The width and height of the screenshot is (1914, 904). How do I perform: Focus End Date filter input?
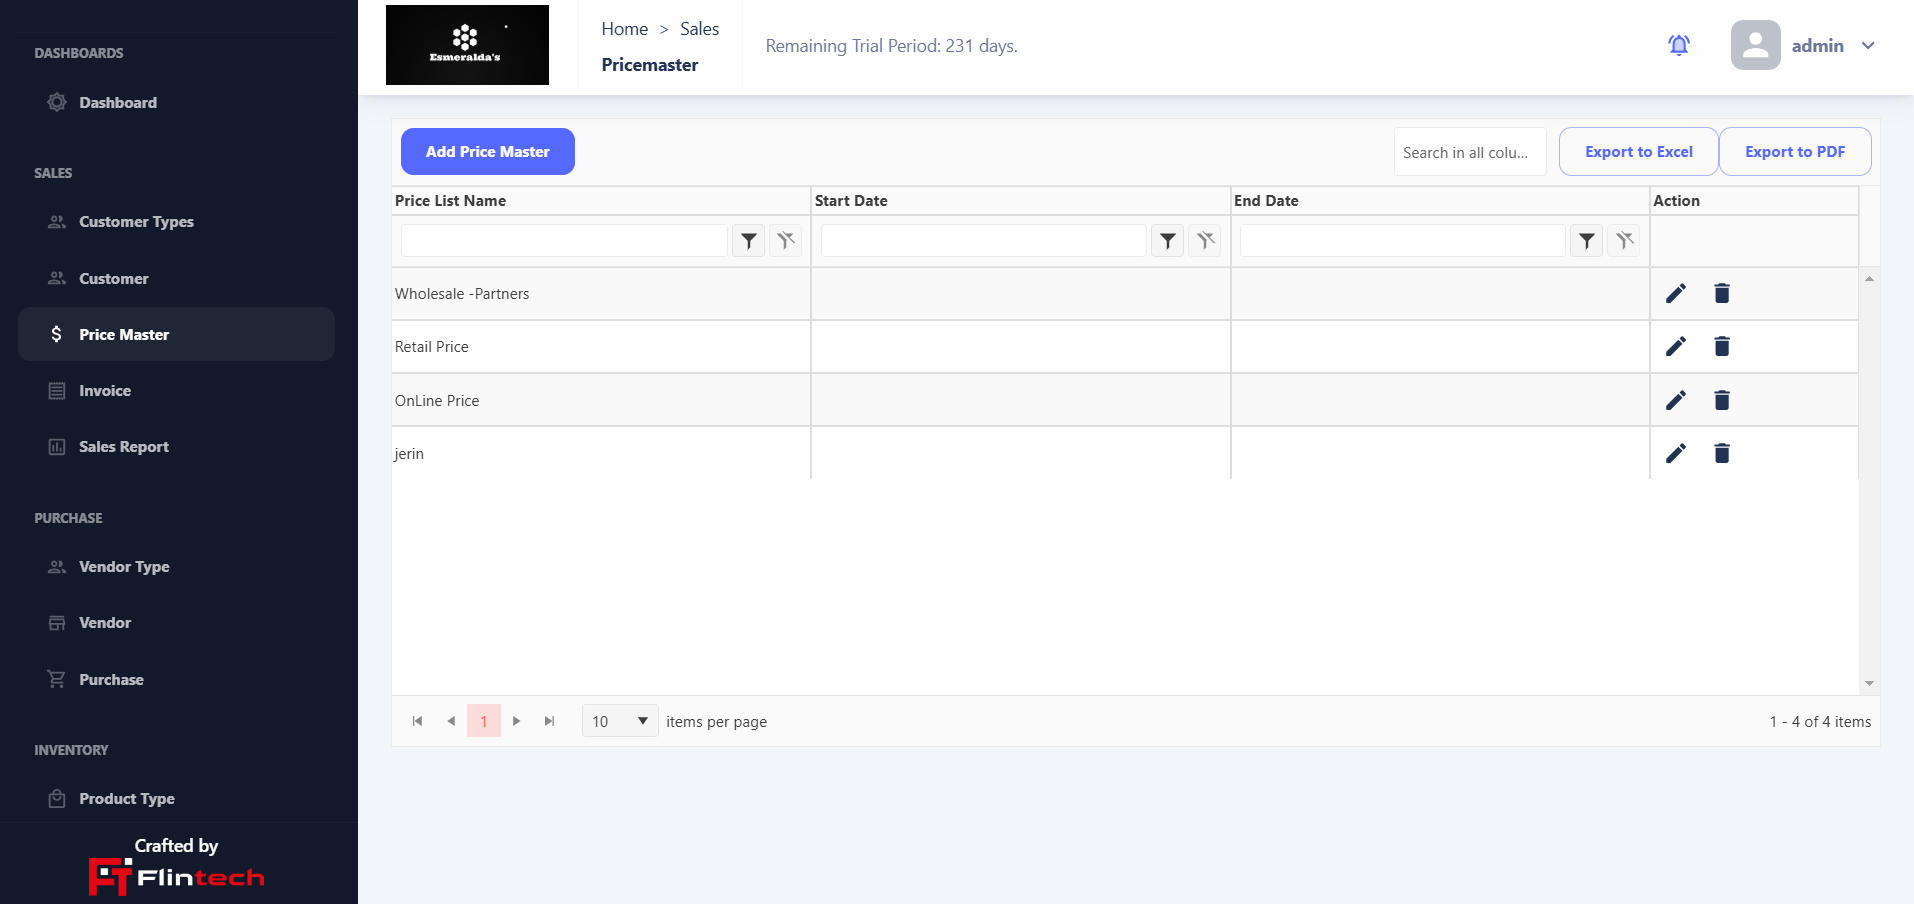[x=1402, y=241]
